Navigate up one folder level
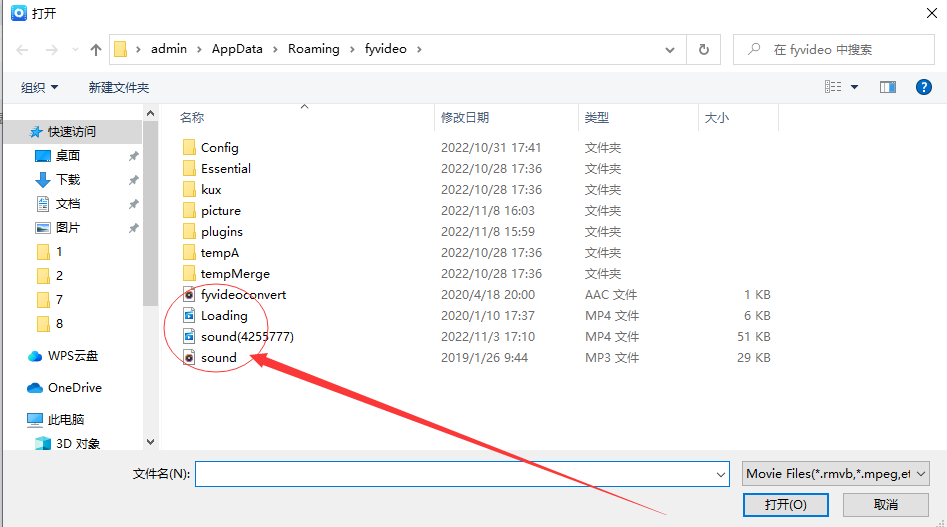947x527 pixels. coord(95,50)
